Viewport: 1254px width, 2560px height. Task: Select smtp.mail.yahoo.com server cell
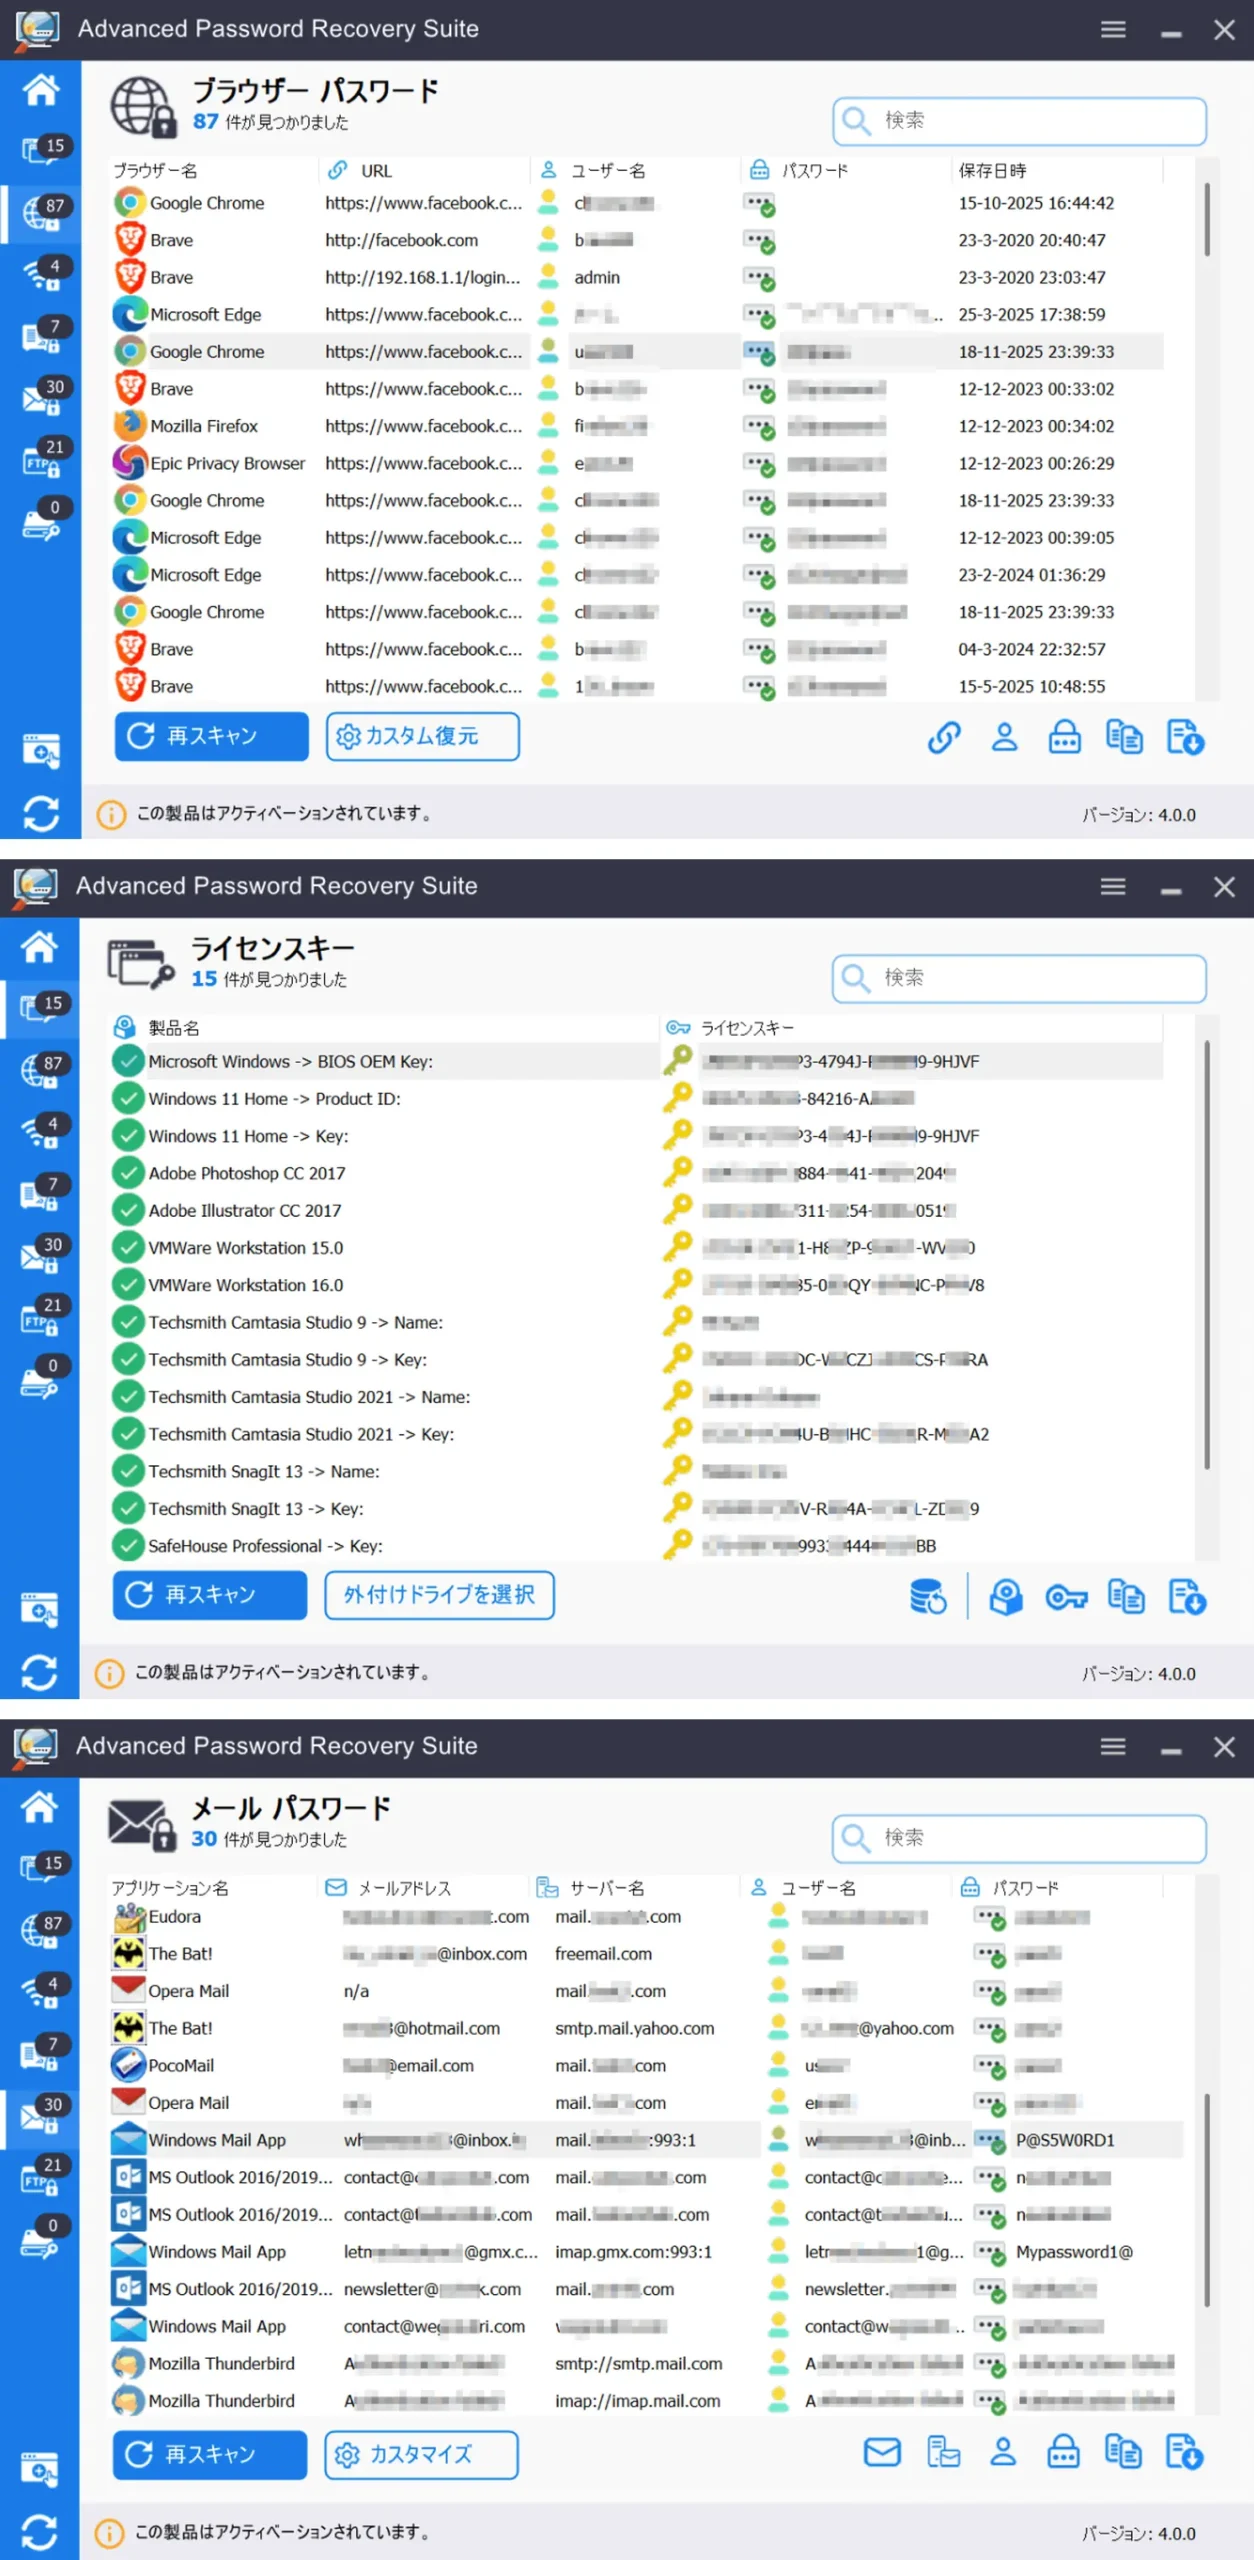click(x=635, y=2029)
